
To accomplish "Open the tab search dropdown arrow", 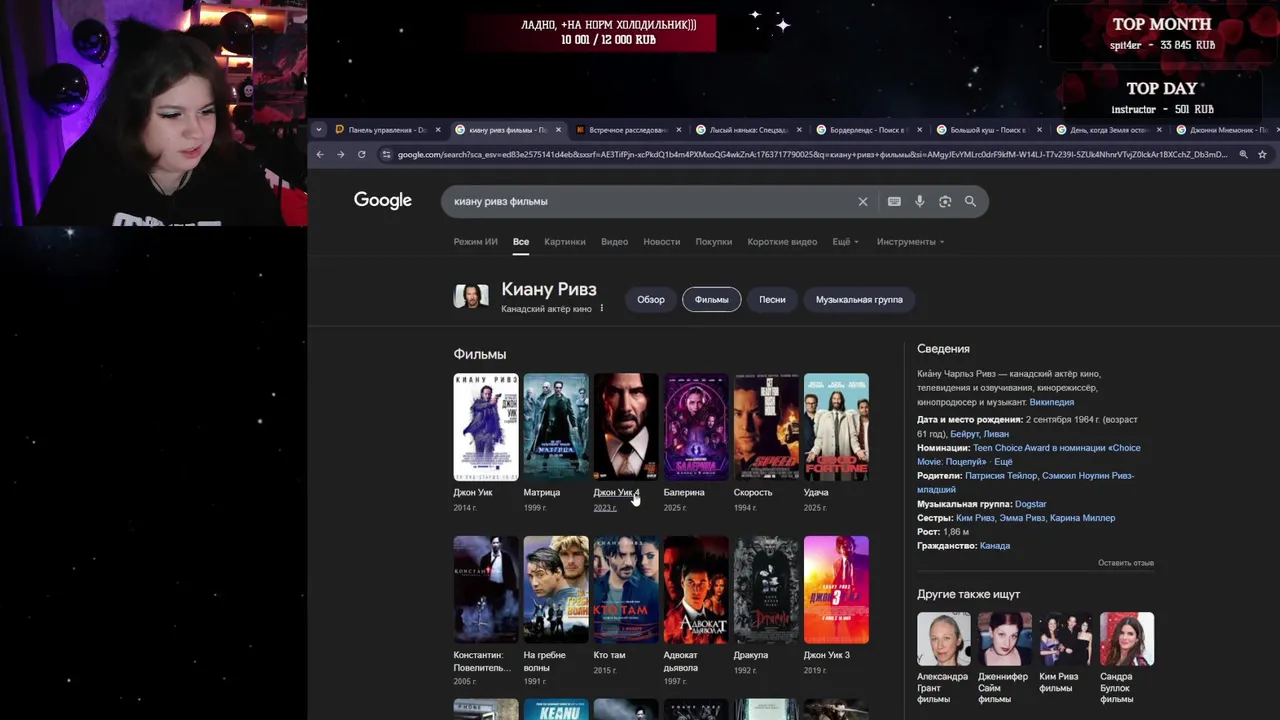I will tap(319, 130).
